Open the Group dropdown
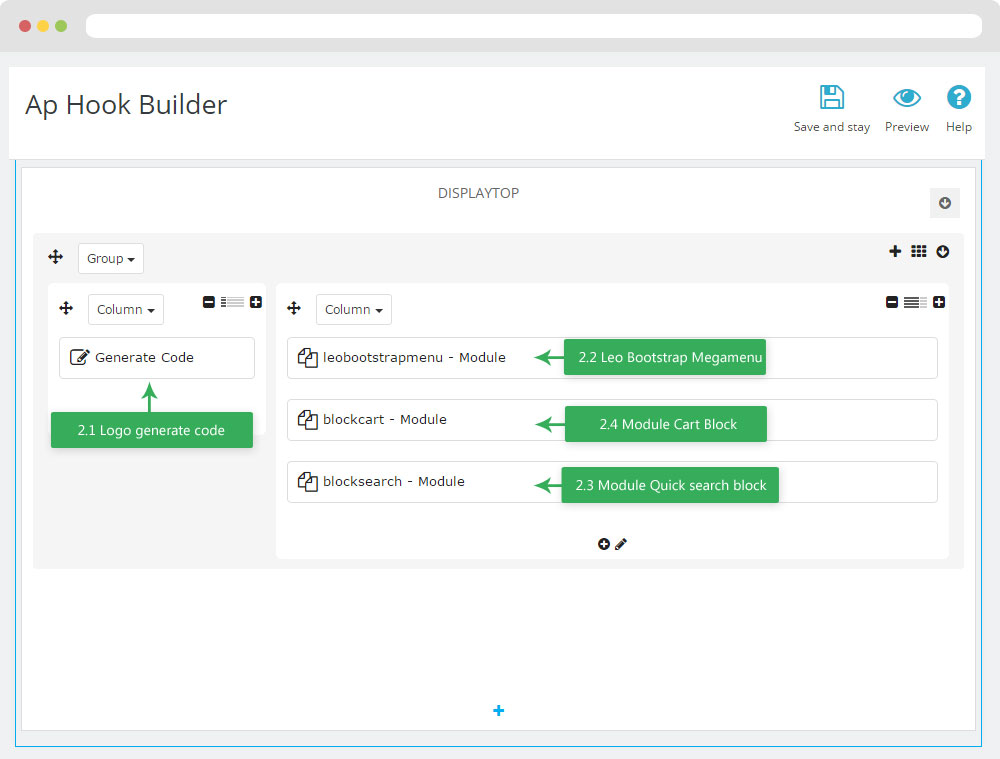This screenshot has height=759, width=1000. (111, 258)
